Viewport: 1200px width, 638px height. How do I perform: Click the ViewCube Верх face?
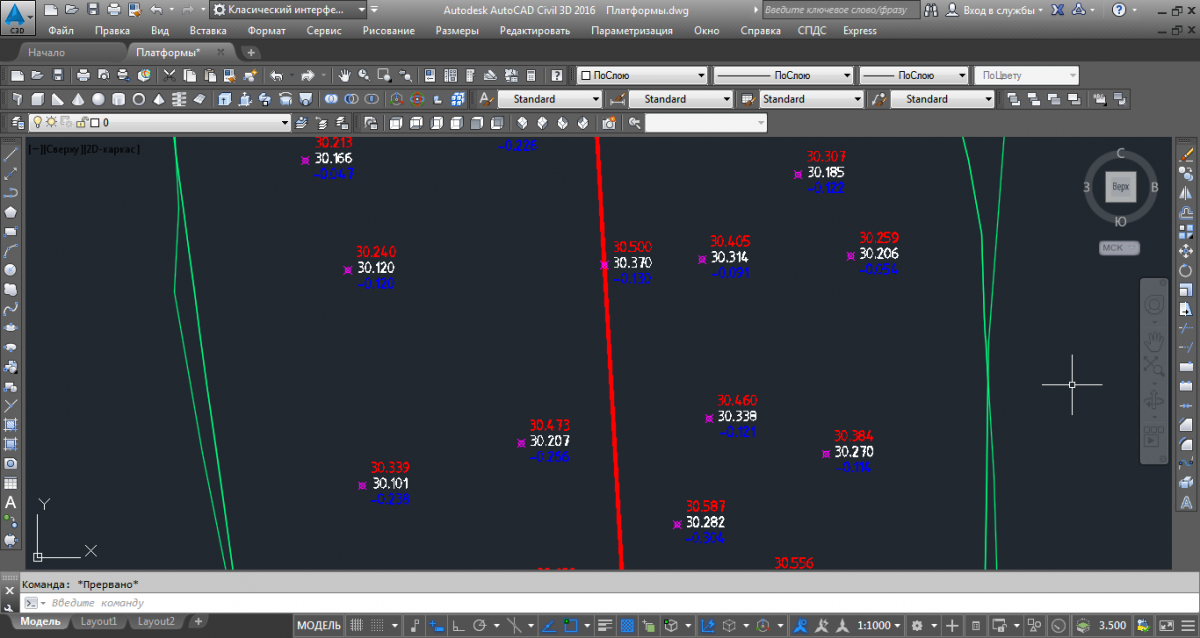pyautogui.click(x=1121, y=186)
